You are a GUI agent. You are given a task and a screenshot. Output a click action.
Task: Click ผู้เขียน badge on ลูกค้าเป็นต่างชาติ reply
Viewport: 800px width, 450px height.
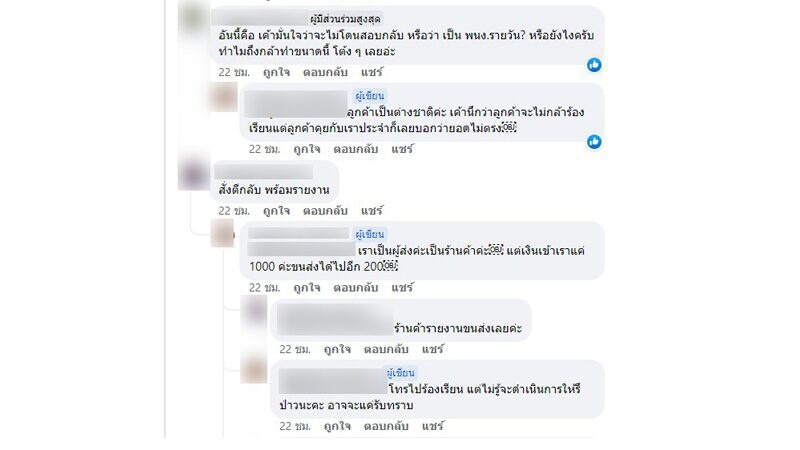coord(369,96)
